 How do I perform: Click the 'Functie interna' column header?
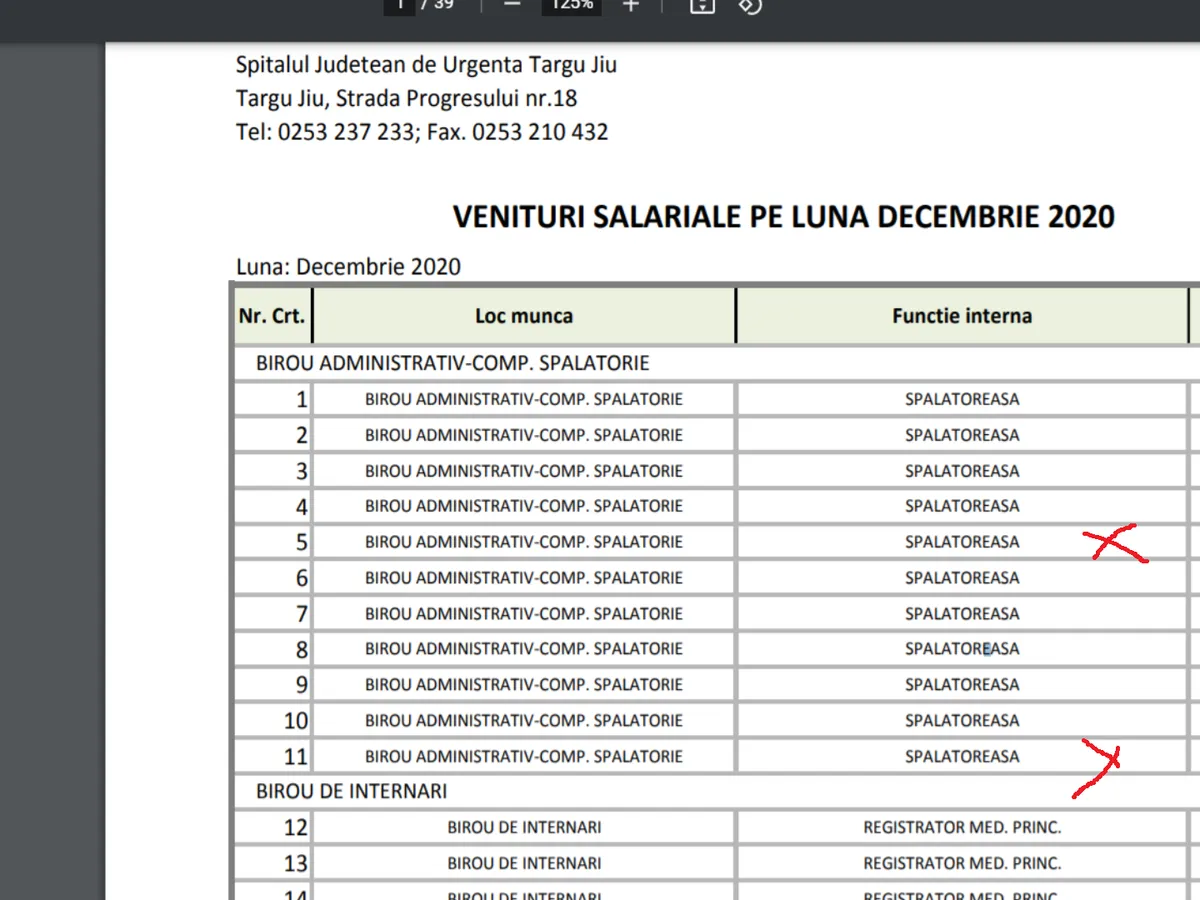[961, 316]
